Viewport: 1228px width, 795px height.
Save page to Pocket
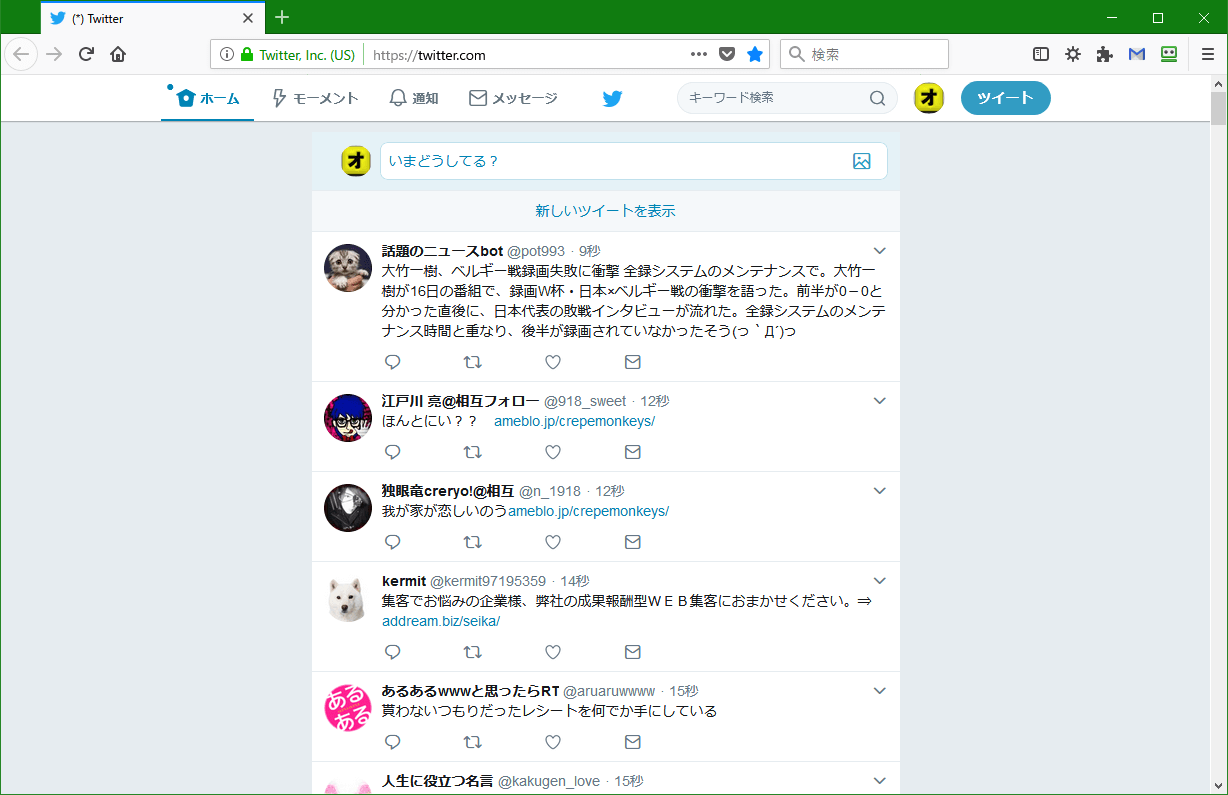click(x=728, y=54)
